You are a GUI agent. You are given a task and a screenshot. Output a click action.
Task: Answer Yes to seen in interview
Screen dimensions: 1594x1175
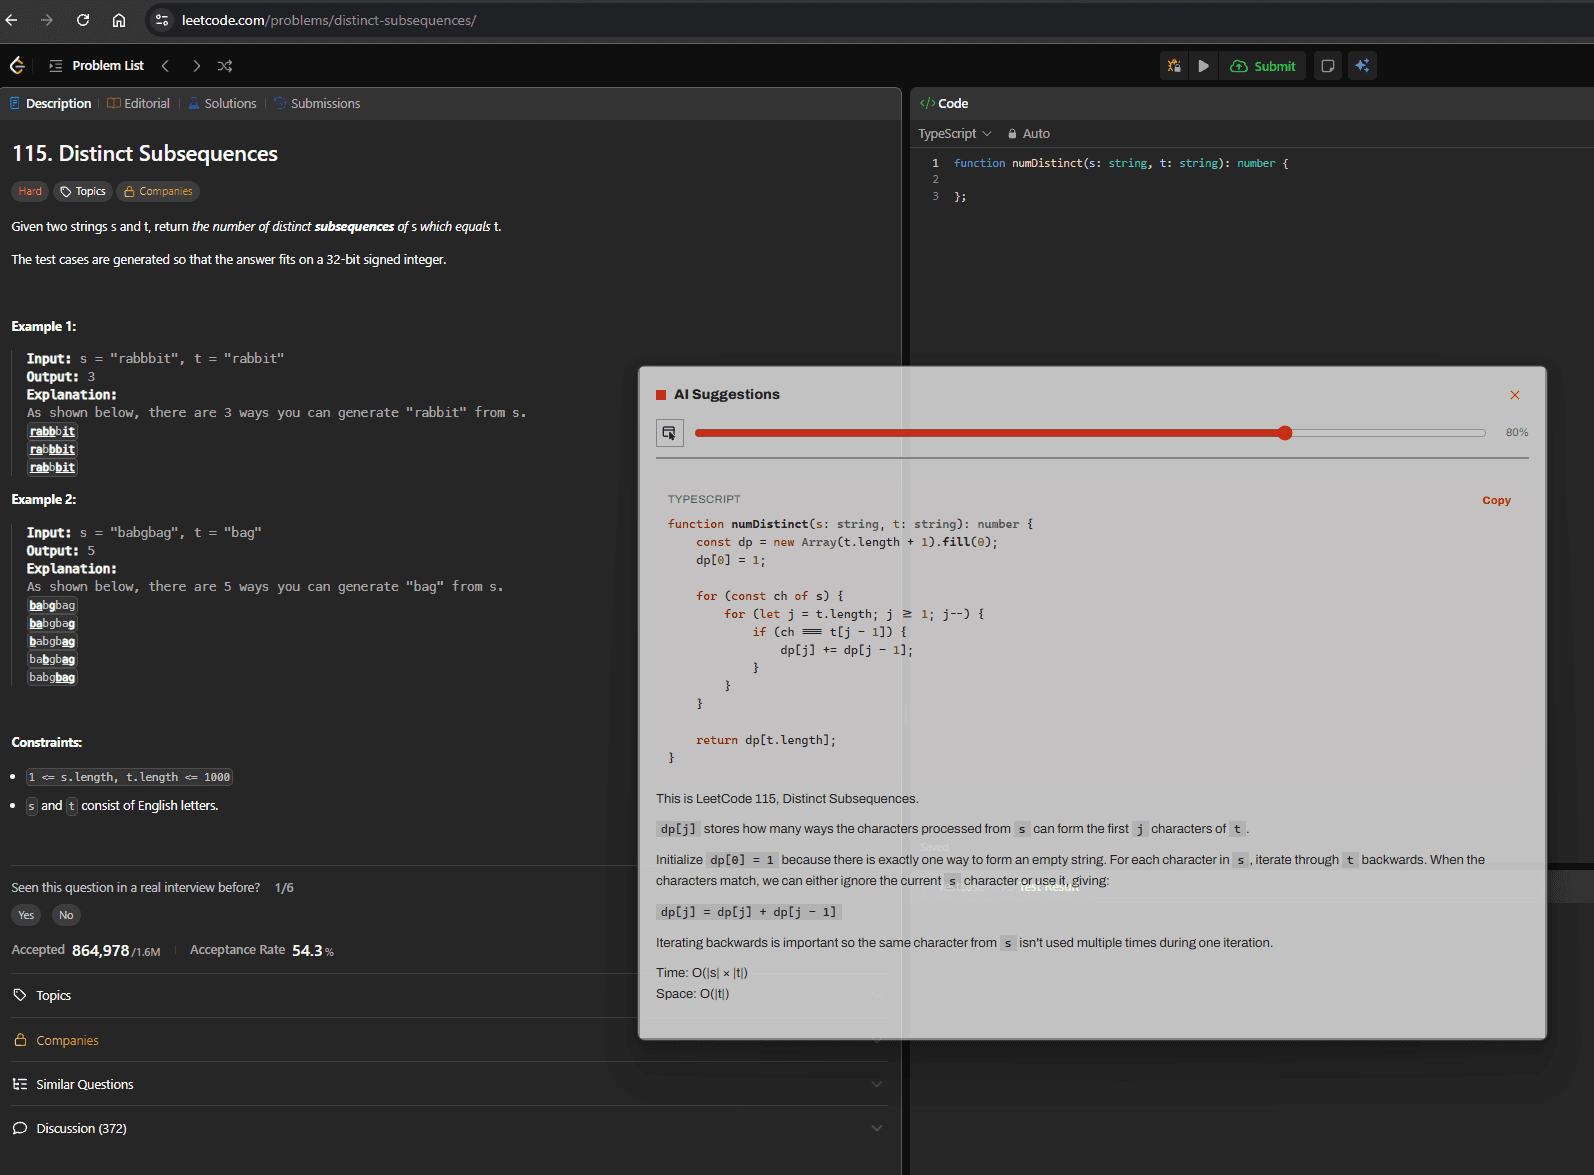pyautogui.click(x=26, y=915)
